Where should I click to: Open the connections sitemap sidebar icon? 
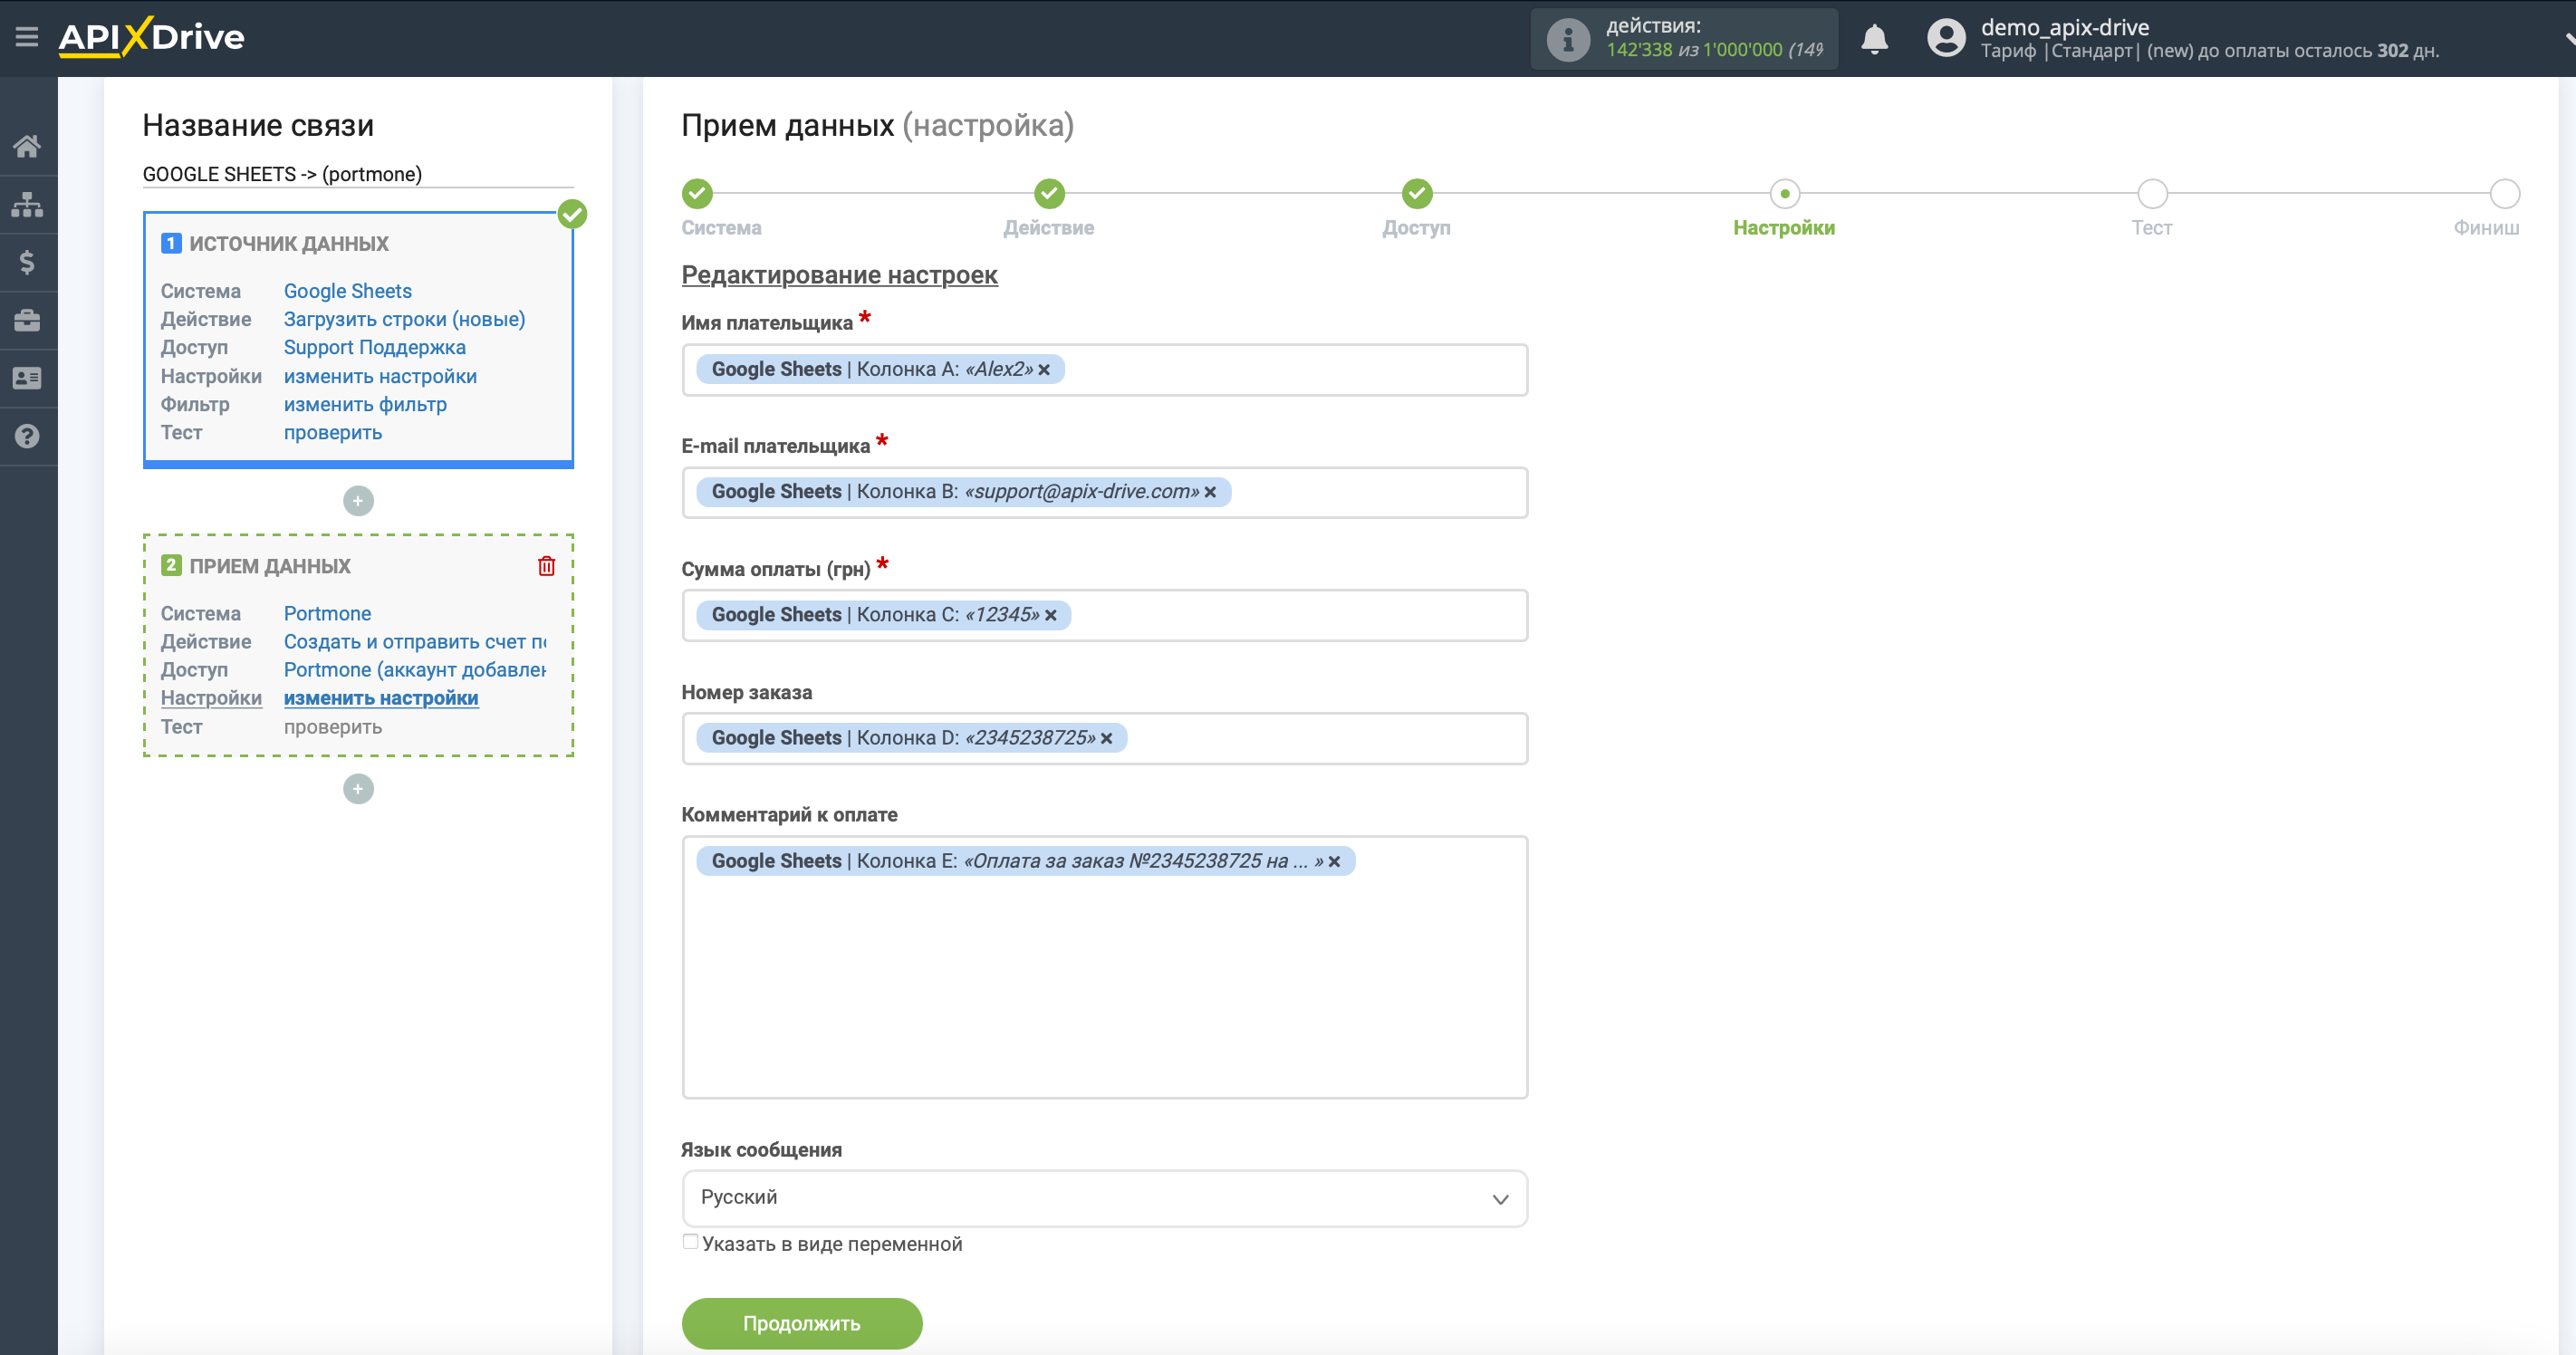pyautogui.click(x=27, y=204)
